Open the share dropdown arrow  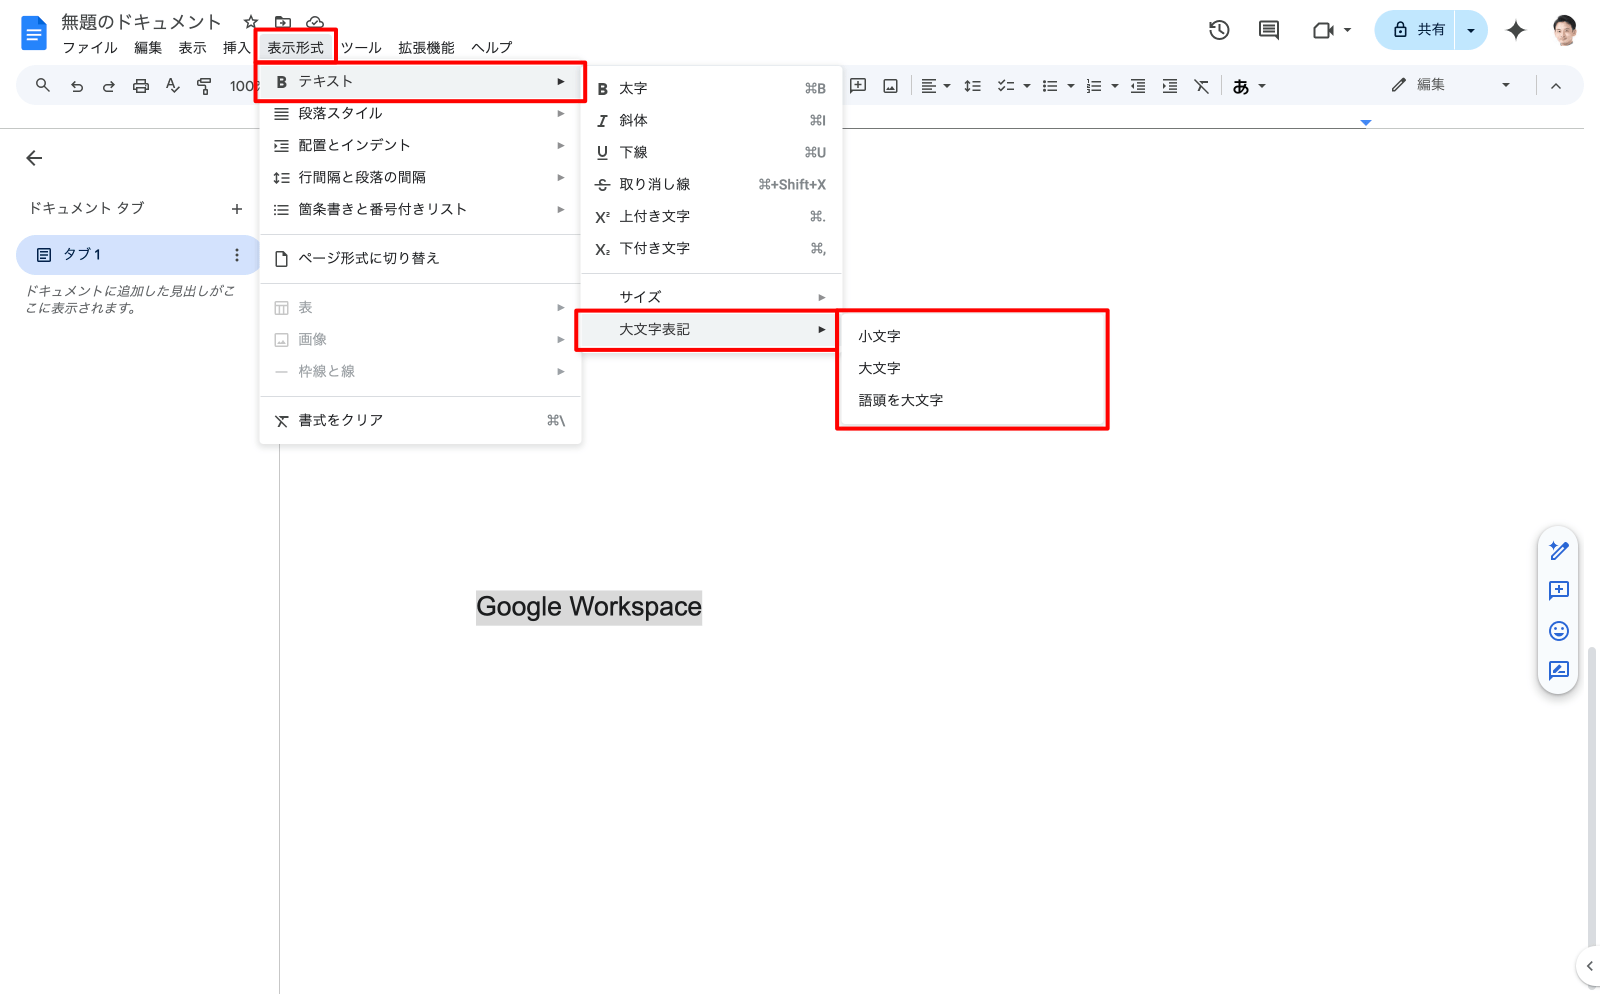pyautogui.click(x=1471, y=30)
